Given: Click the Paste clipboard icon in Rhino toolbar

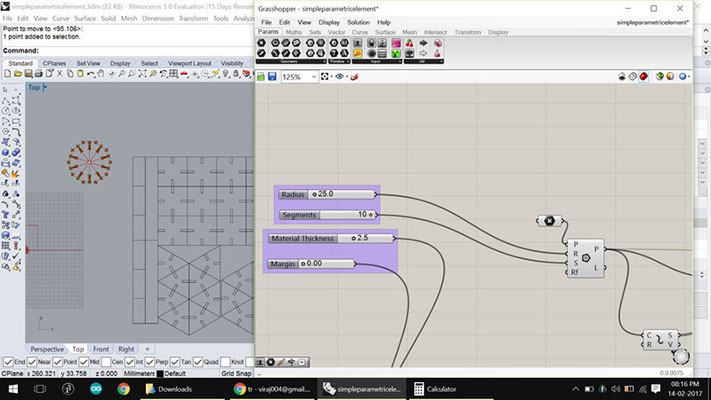Looking at the screenshot, I should [x=80, y=73].
